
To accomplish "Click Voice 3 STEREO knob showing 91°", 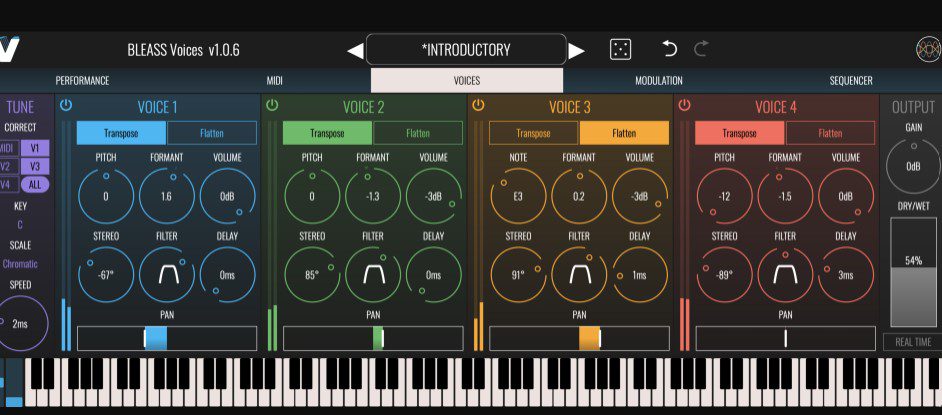I will tap(518, 274).
